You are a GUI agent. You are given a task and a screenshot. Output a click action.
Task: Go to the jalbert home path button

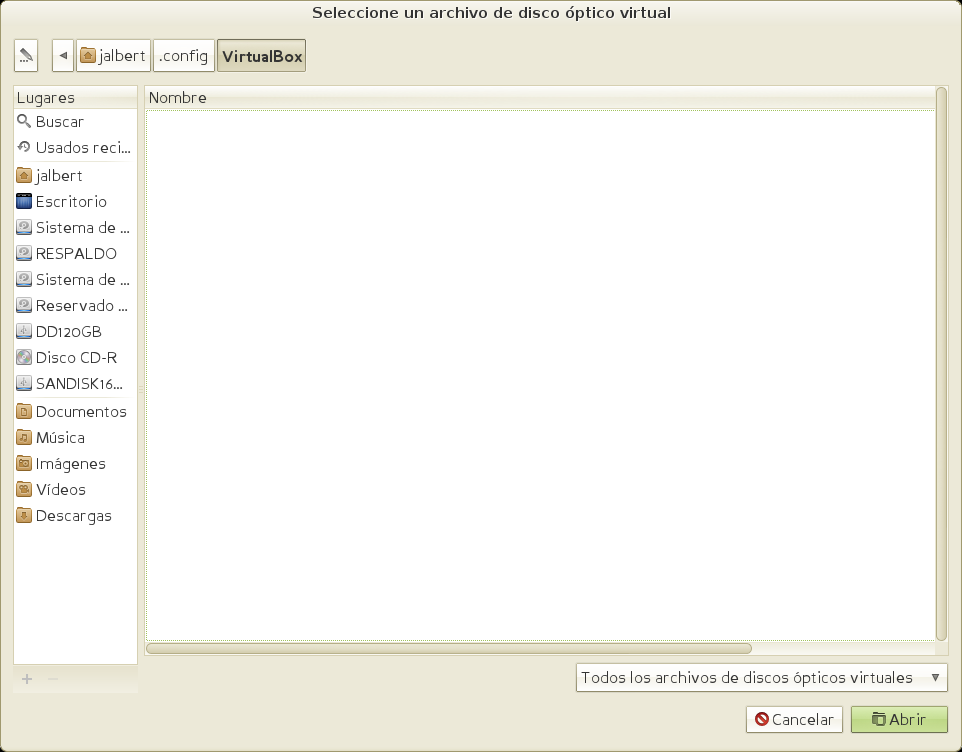click(x=114, y=56)
